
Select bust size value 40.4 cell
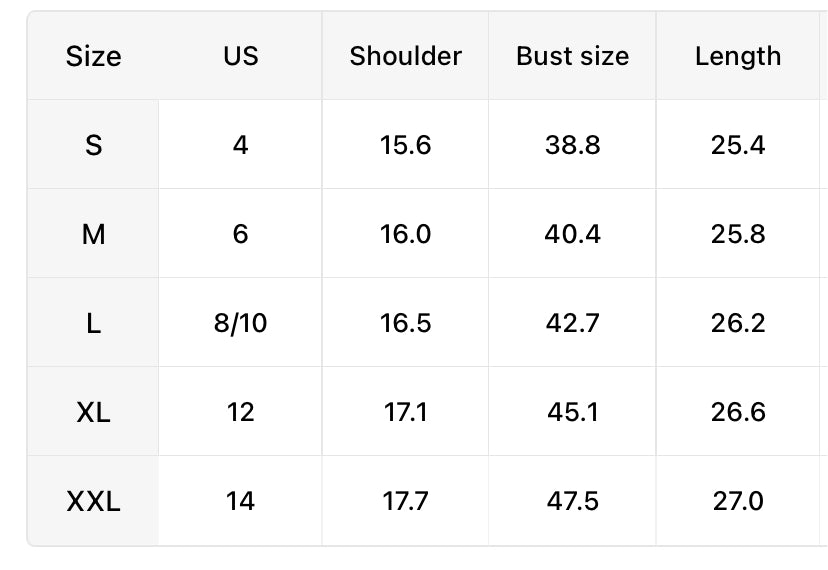[x=572, y=234]
